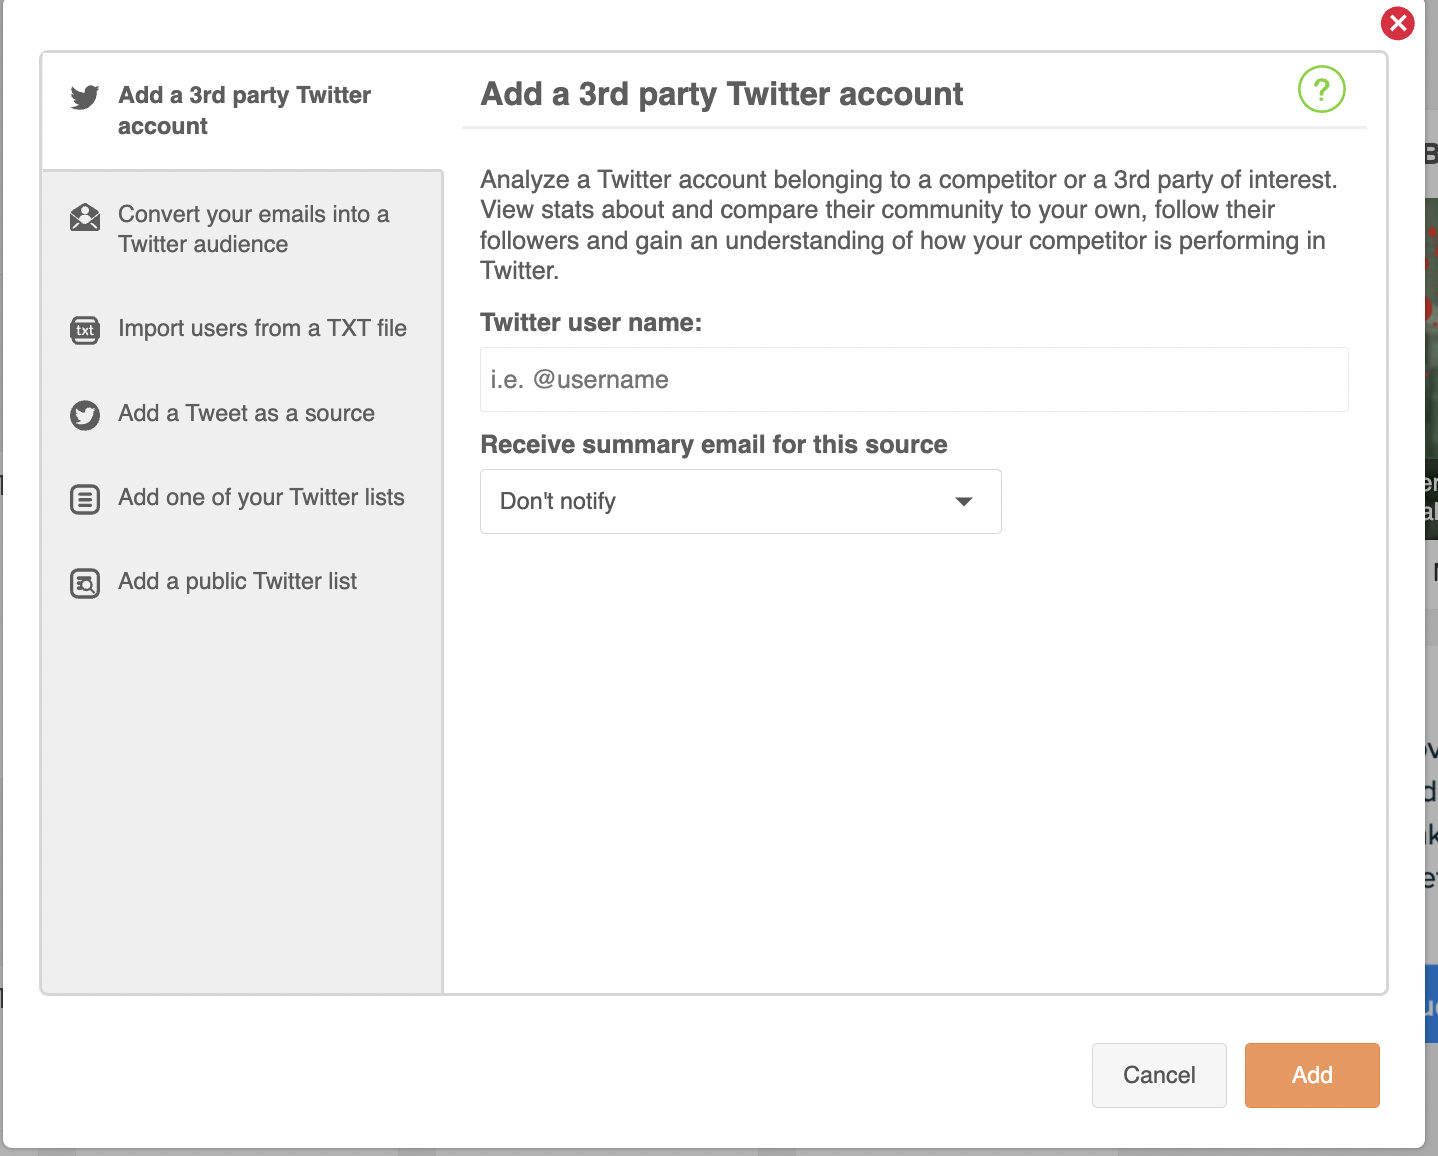Click the Cancel button
The width and height of the screenshot is (1438, 1156).
point(1159,1075)
